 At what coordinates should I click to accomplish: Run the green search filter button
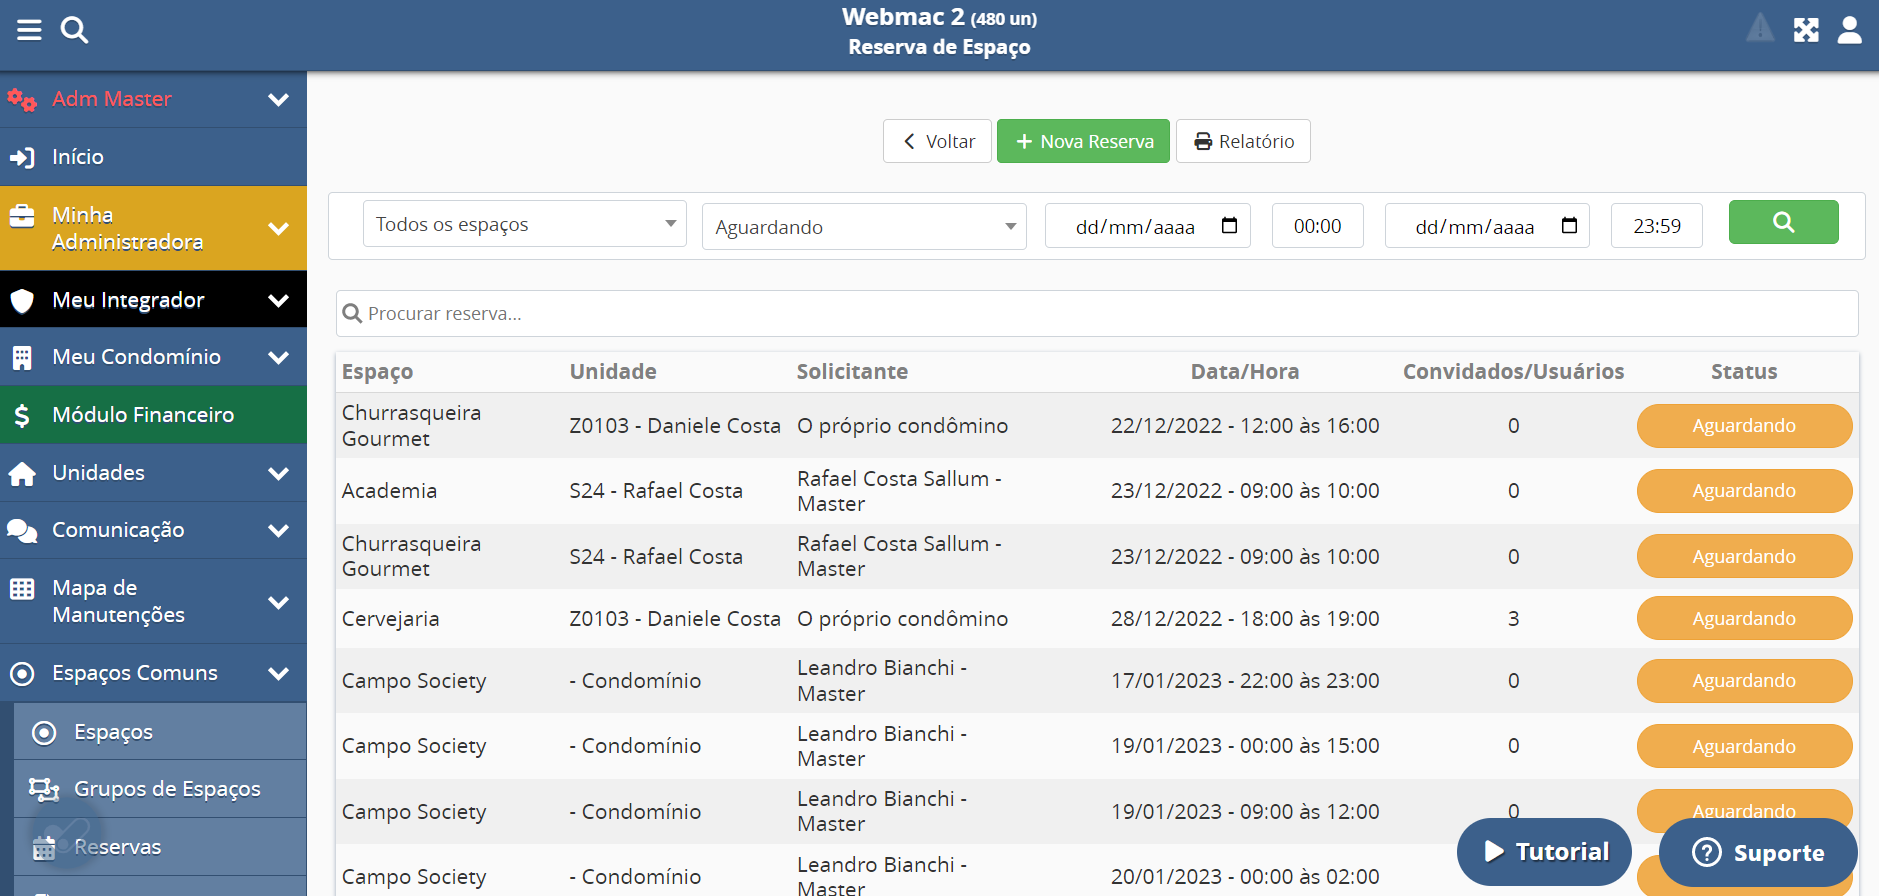coord(1783,222)
